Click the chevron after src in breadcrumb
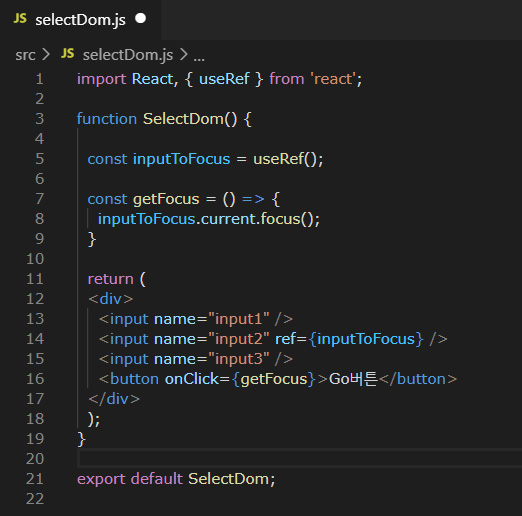The width and height of the screenshot is (522, 516). (x=46, y=55)
